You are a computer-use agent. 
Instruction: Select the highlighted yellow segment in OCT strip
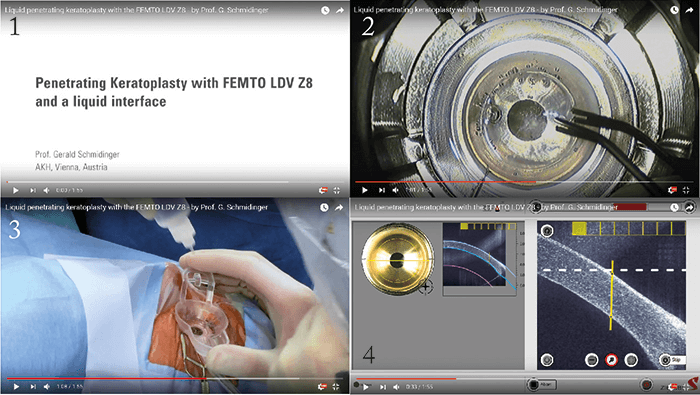[579, 229]
